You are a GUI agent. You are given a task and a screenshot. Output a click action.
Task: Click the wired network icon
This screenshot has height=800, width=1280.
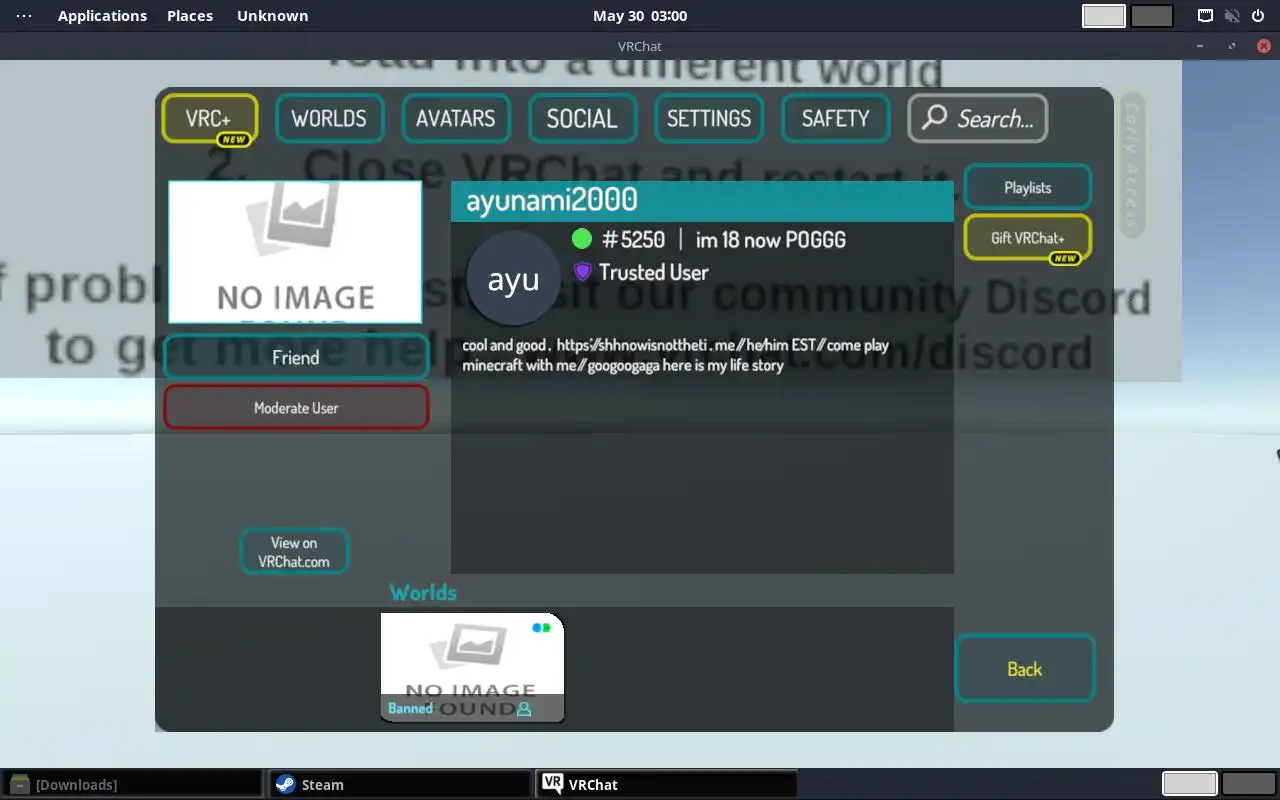(1206, 15)
